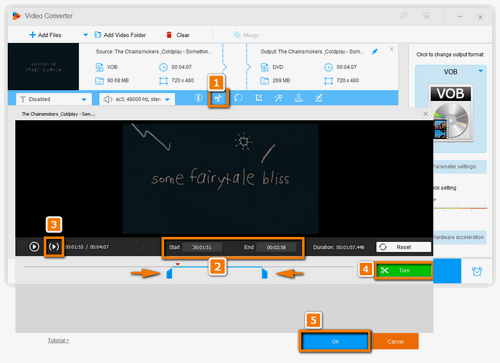
Task: Reset the trim selection
Action: point(403,247)
